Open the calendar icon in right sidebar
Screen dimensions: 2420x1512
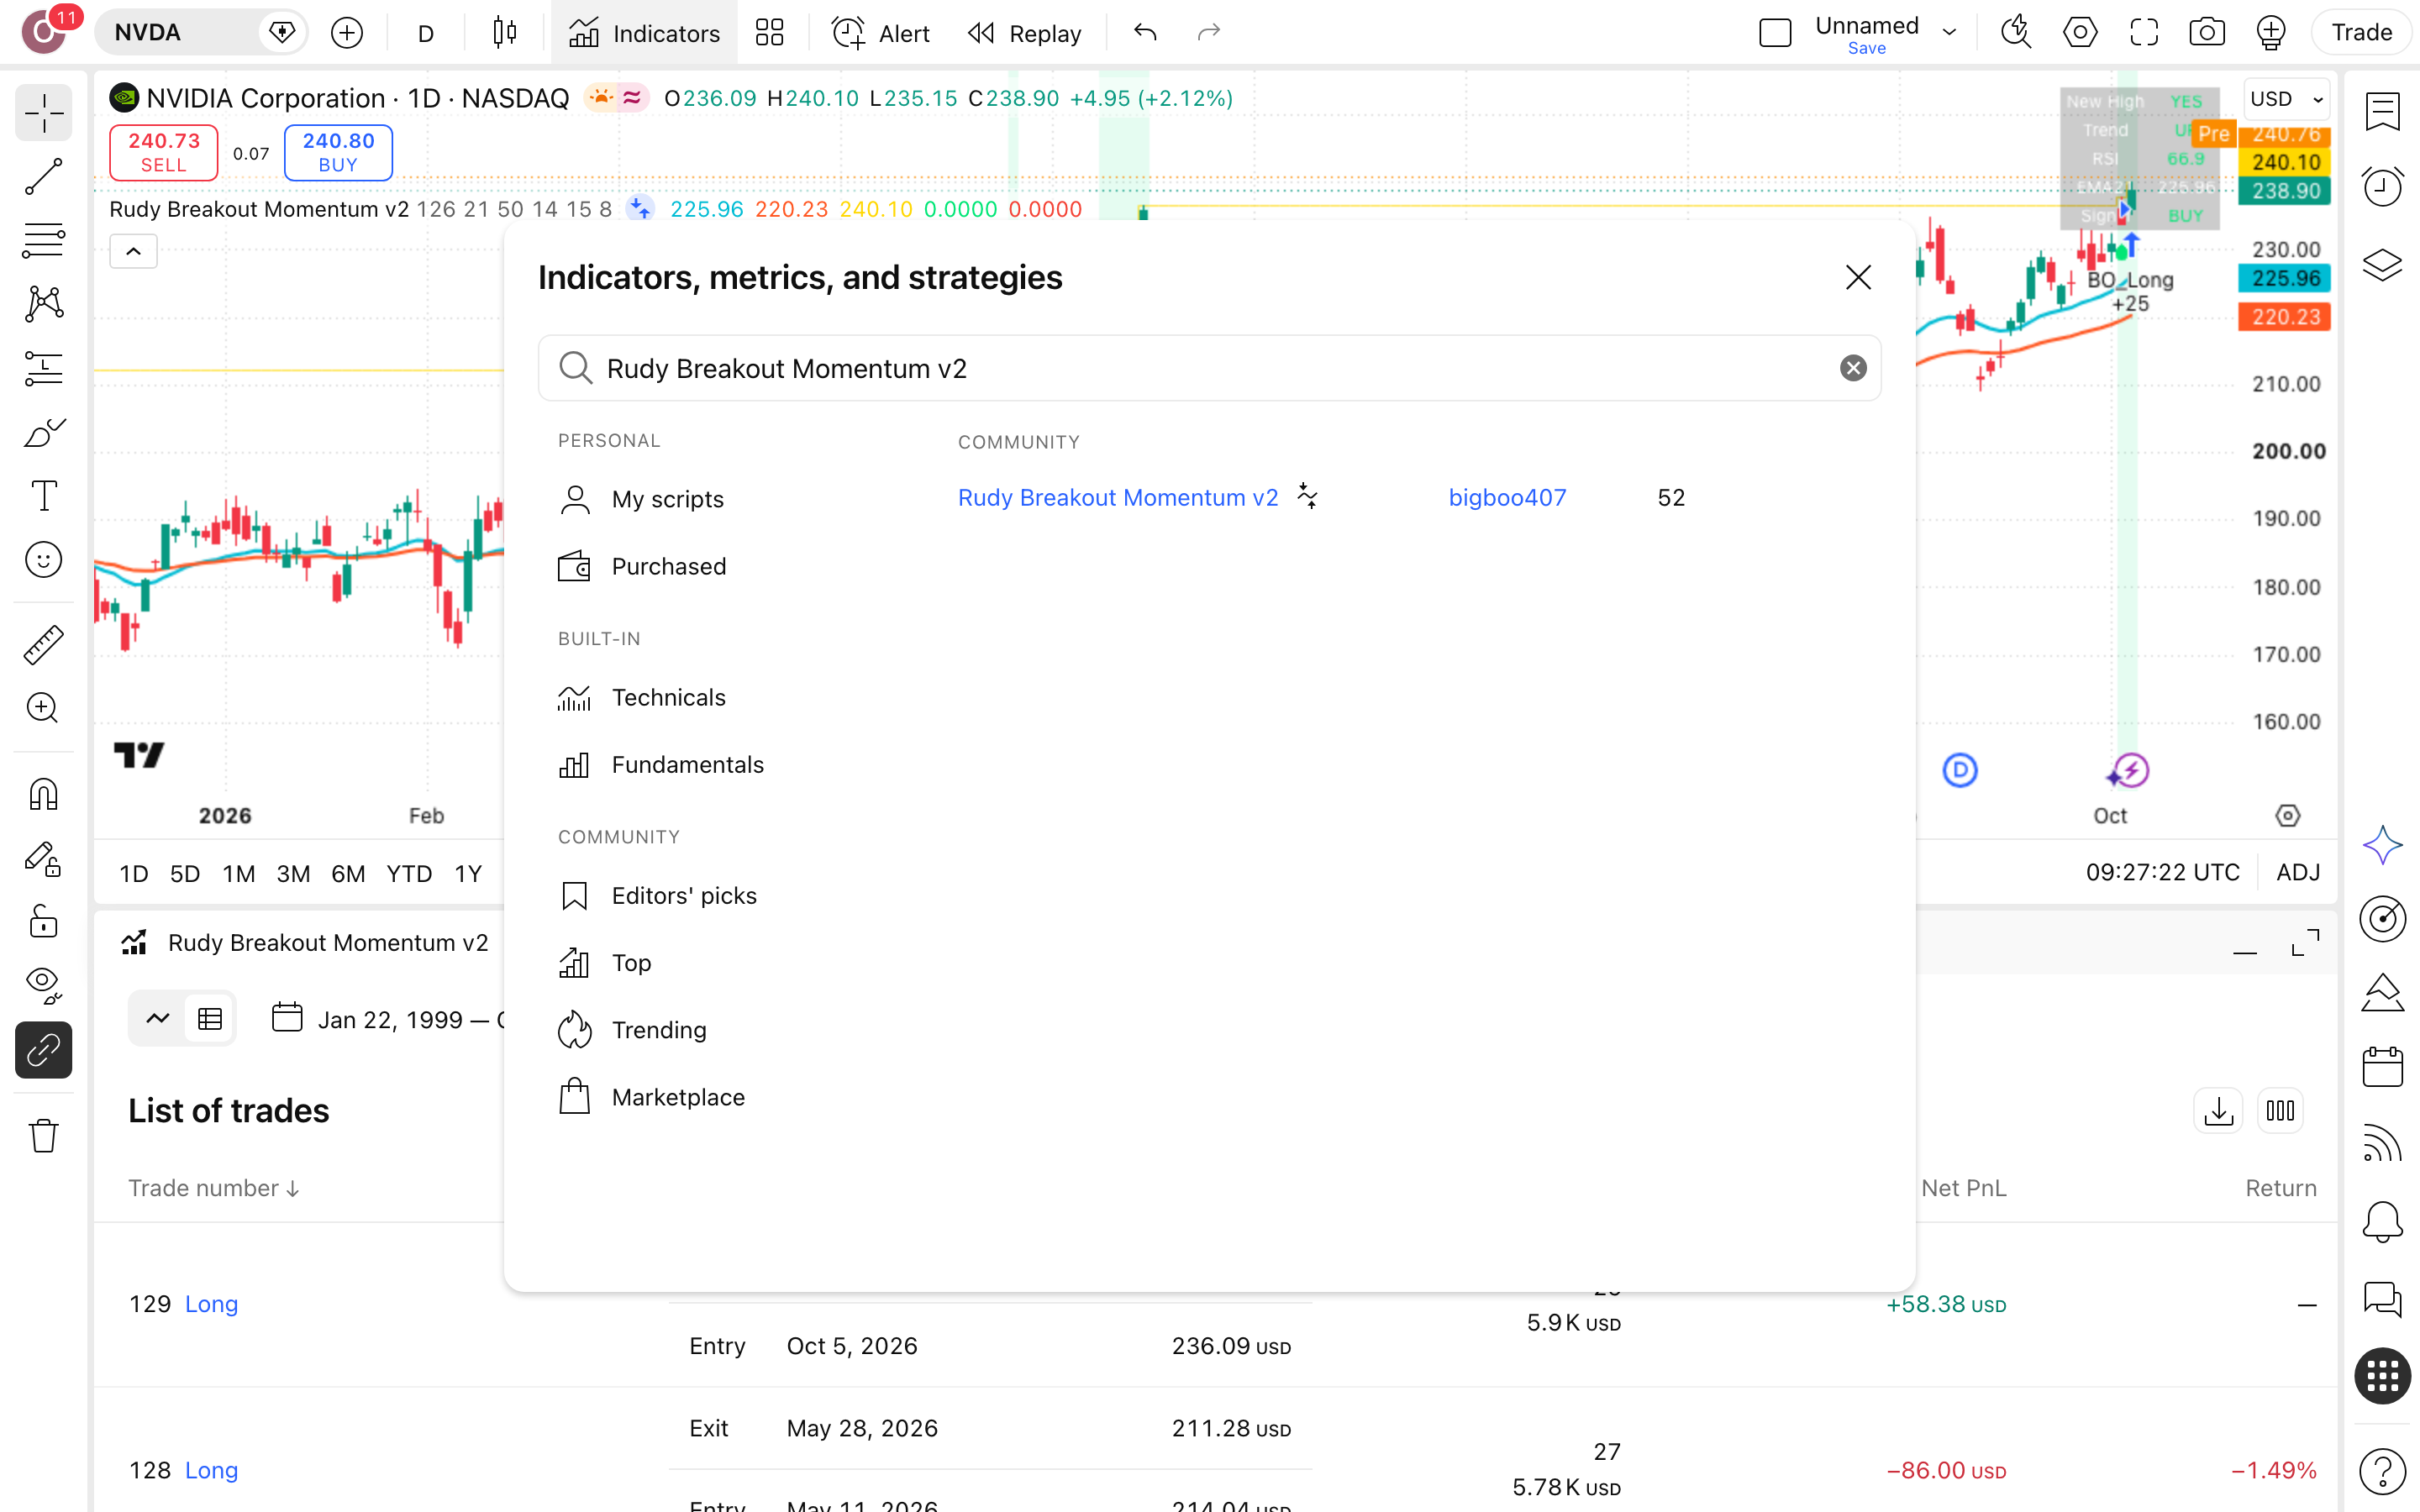click(2382, 1067)
